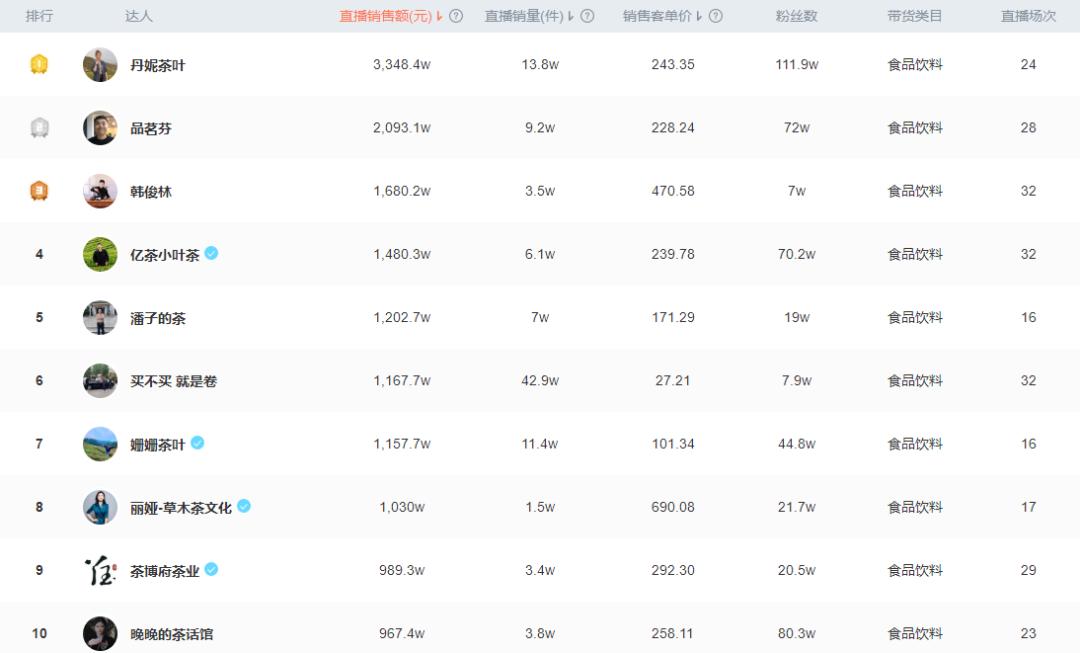Click verified badge next to 亿茶小叶茶
The width and height of the screenshot is (1080, 653).
(211, 253)
